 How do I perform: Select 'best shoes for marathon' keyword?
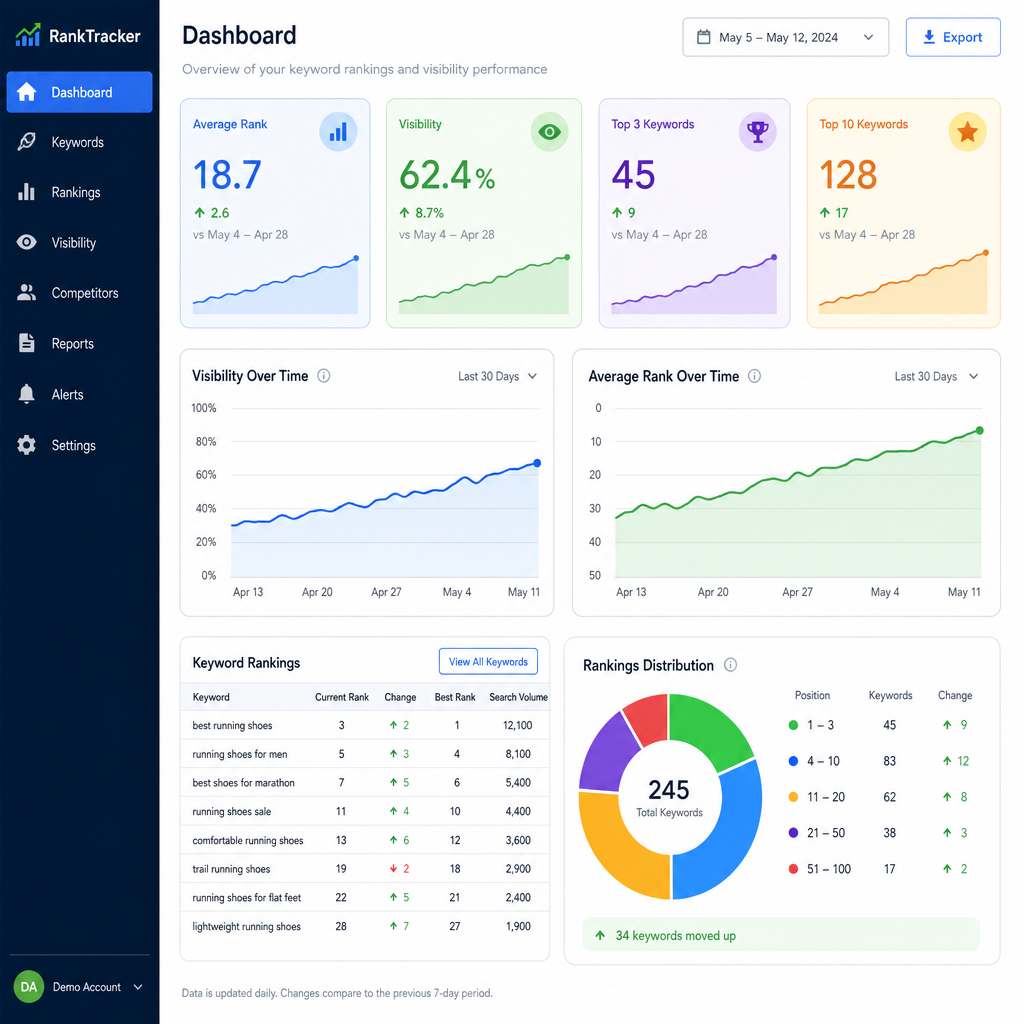pos(364,782)
